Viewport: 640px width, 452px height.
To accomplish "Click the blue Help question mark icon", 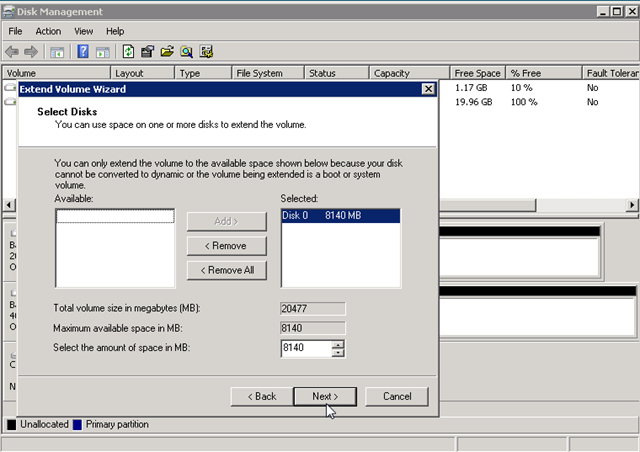I will (83, 52).
